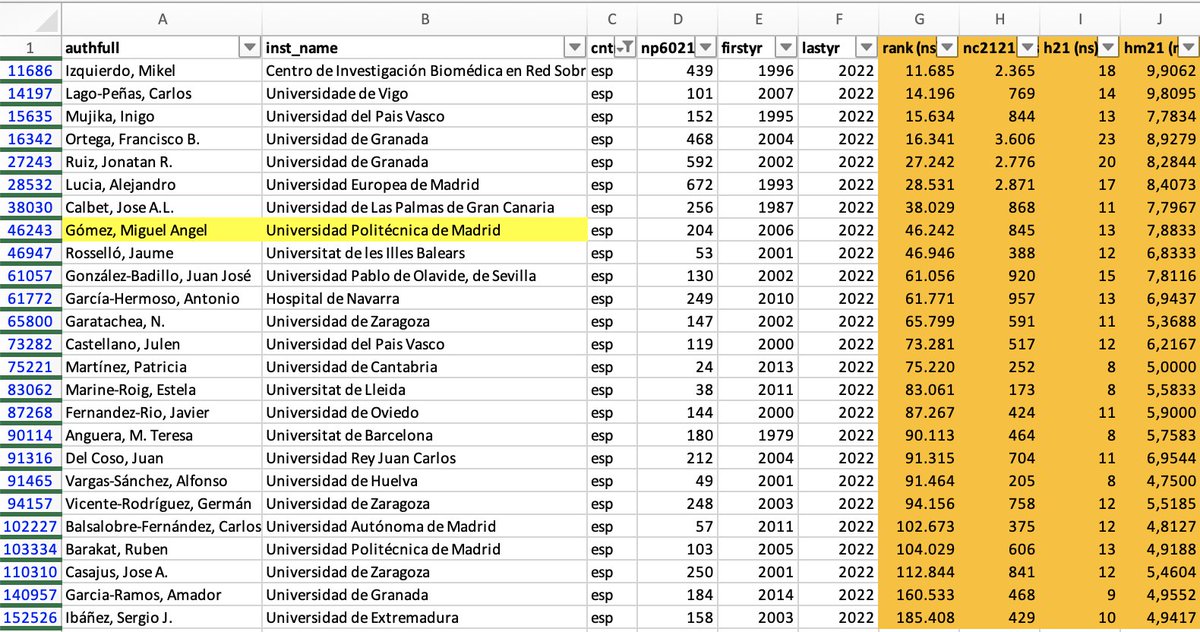This screenshot has width=1200, height=632.
Task: Open the authfull column filter dropdown
Action: click(x=249, y=48)
